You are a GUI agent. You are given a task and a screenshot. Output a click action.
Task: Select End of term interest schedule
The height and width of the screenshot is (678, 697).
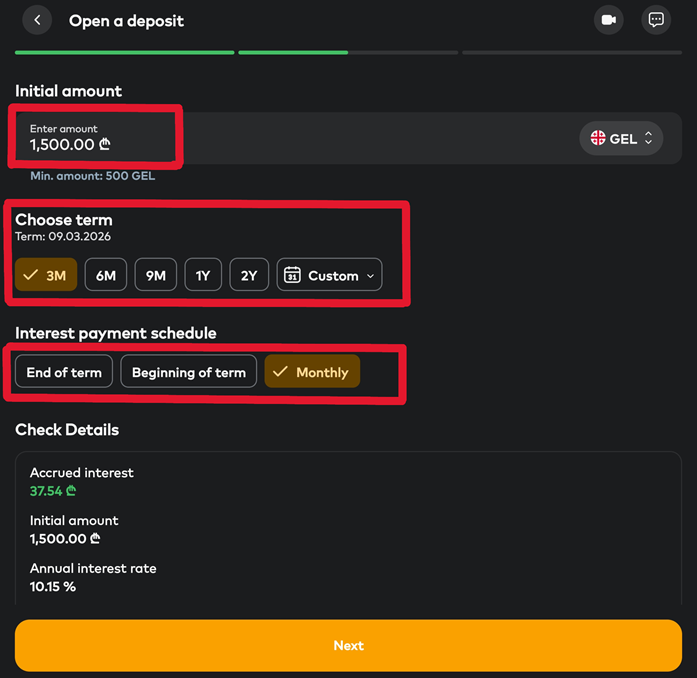pyautogui.click(x=64, y=372)
